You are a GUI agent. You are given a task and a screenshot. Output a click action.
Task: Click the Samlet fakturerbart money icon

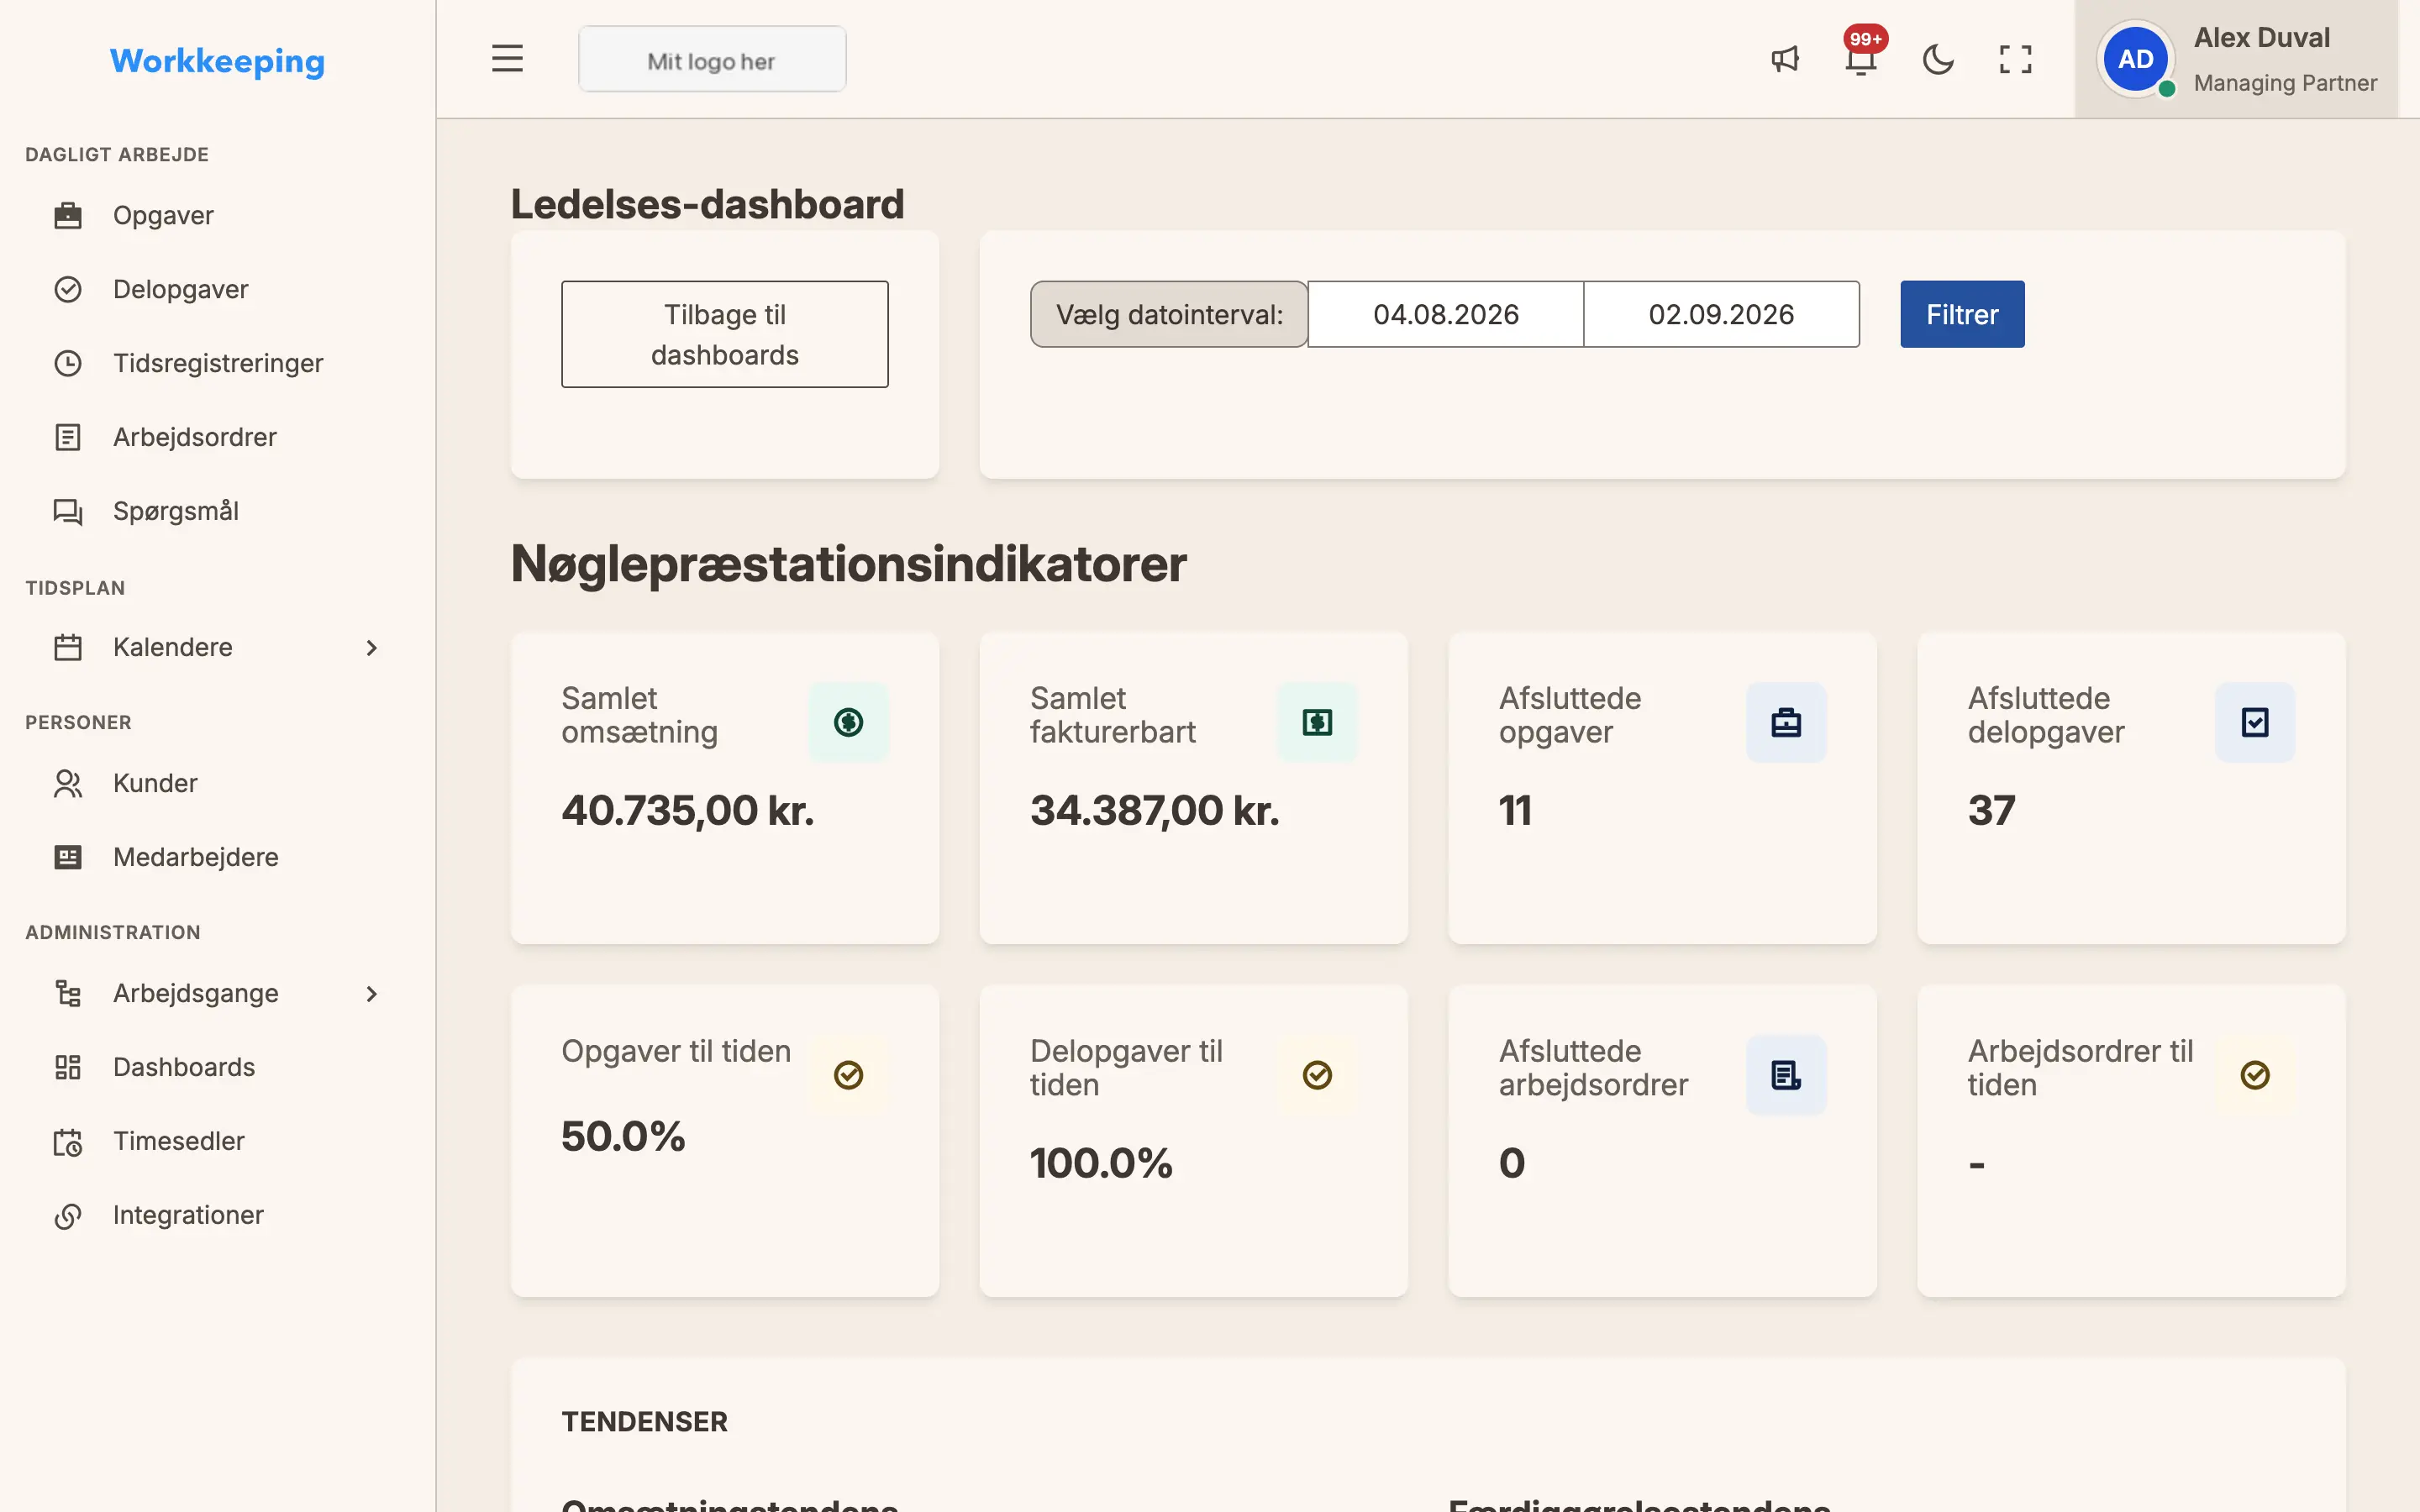point(1317,722)
